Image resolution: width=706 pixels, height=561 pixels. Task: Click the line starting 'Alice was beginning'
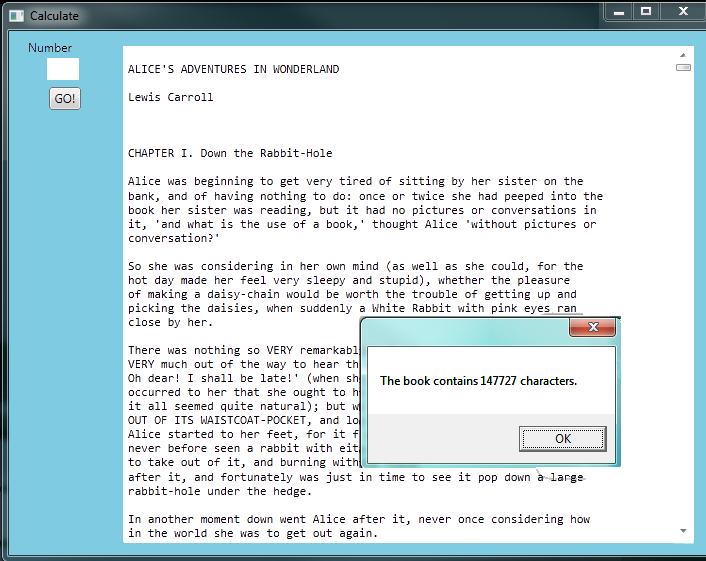tap(356, 181)
